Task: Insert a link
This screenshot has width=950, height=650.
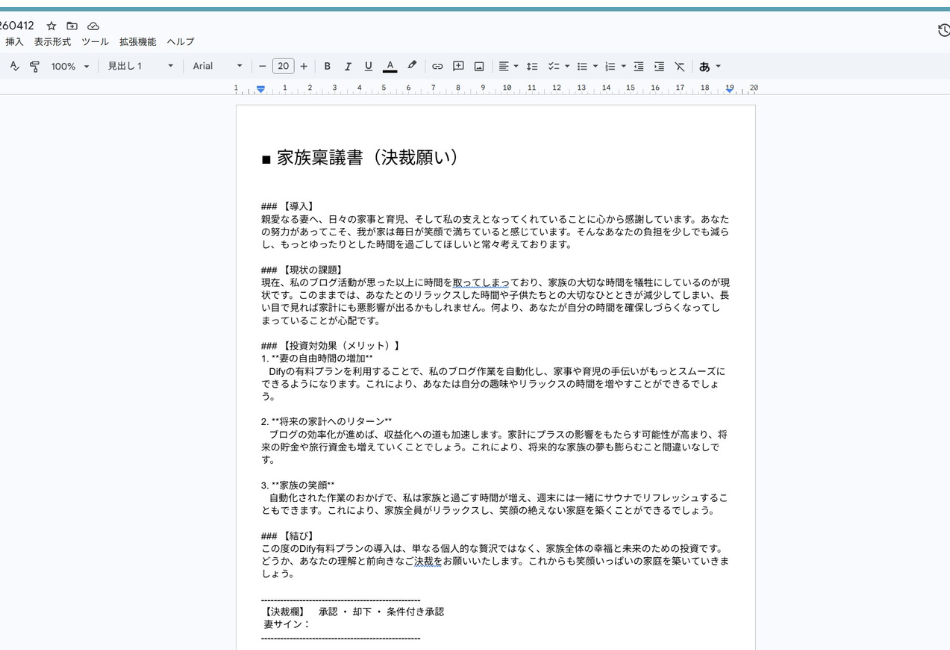Action: coord(437,67)
